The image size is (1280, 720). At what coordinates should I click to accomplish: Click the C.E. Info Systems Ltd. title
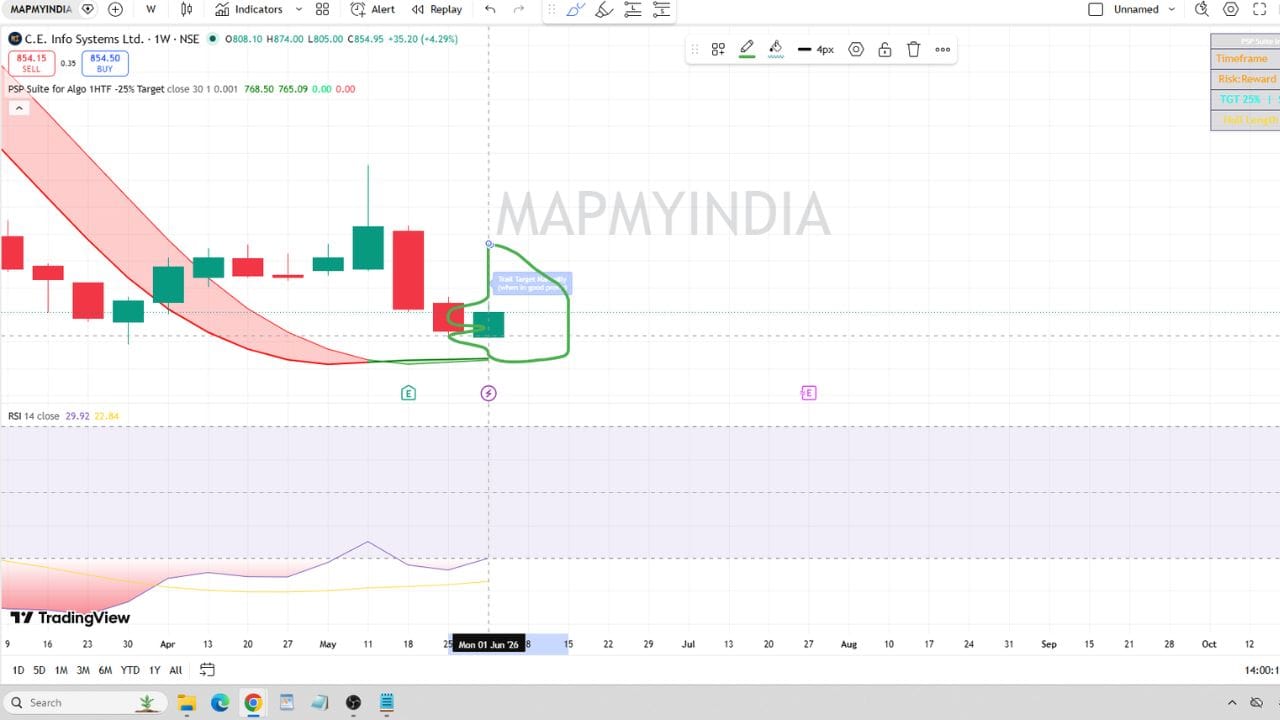point(83,39)
